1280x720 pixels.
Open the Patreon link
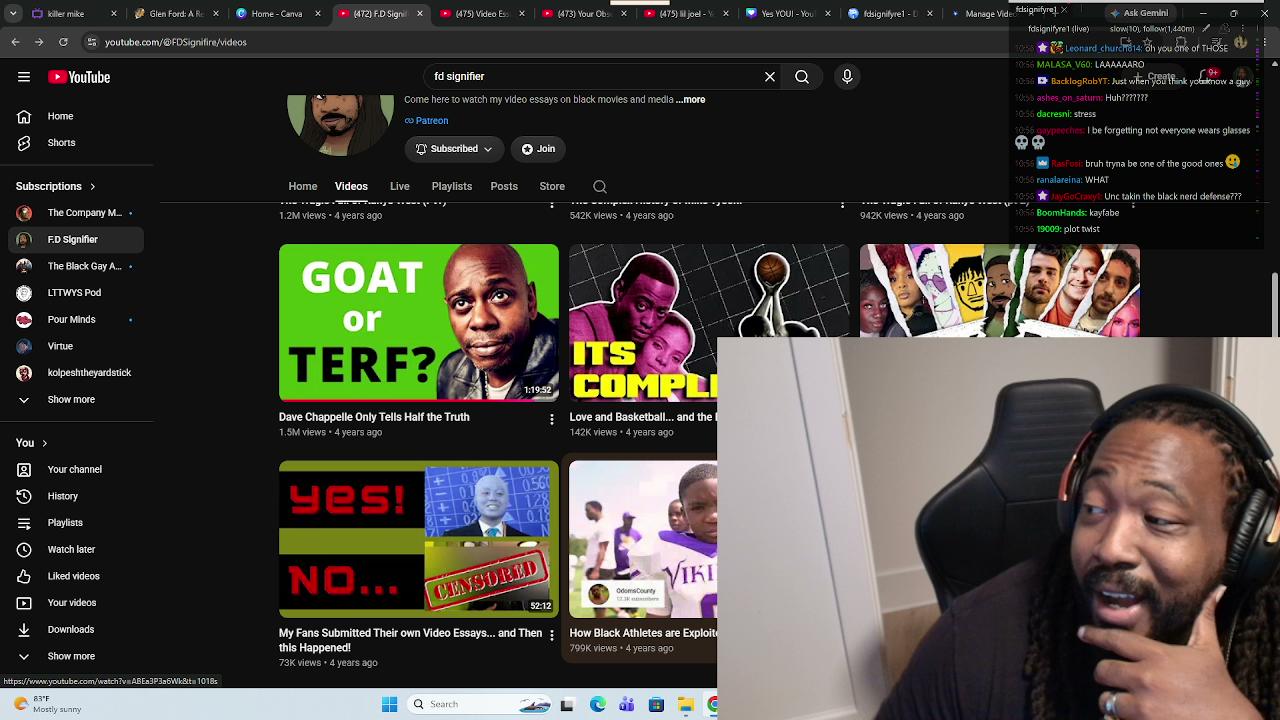426,121
